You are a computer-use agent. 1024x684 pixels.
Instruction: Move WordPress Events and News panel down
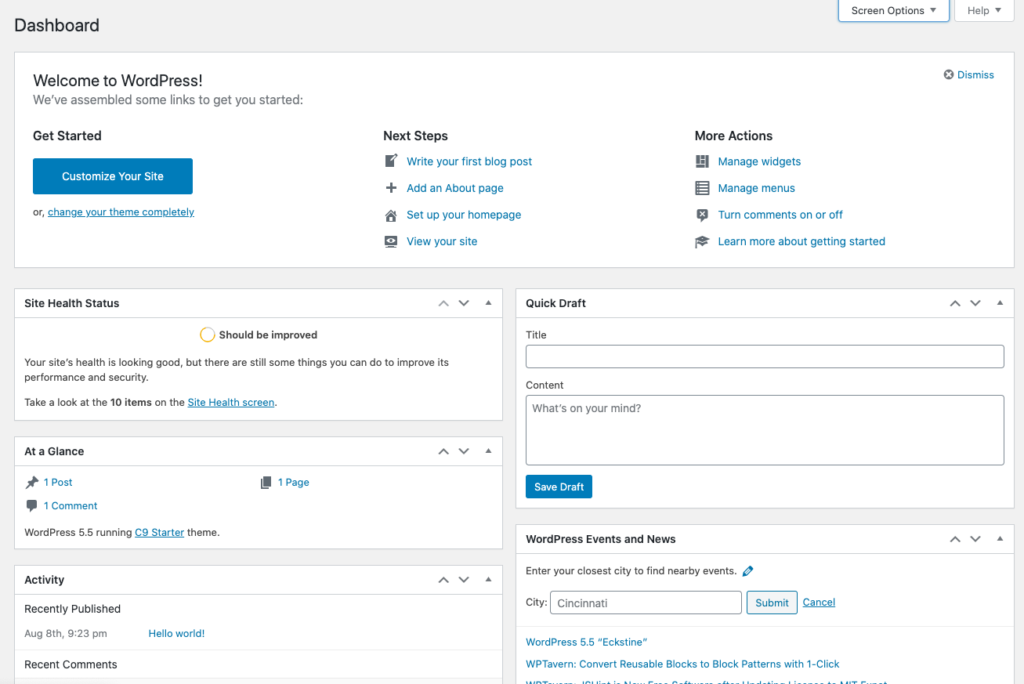click(x=975, y=539)
